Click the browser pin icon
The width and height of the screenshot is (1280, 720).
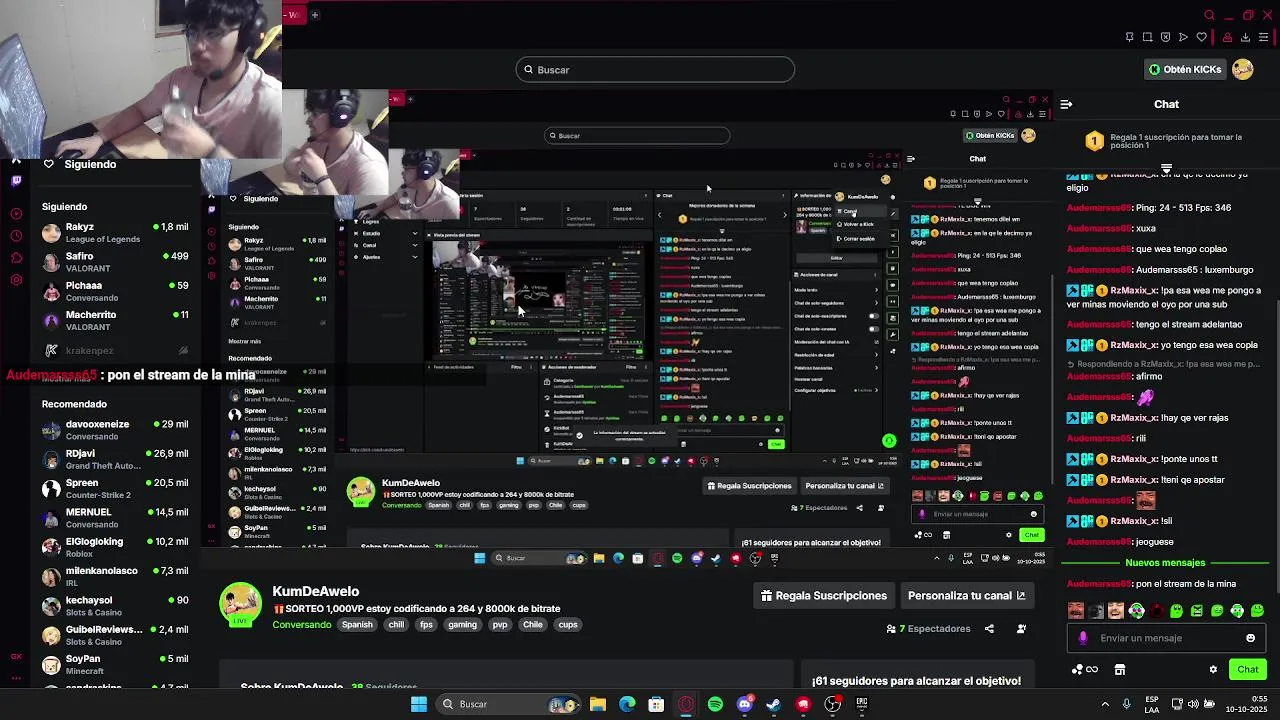tap(1129, 37)
